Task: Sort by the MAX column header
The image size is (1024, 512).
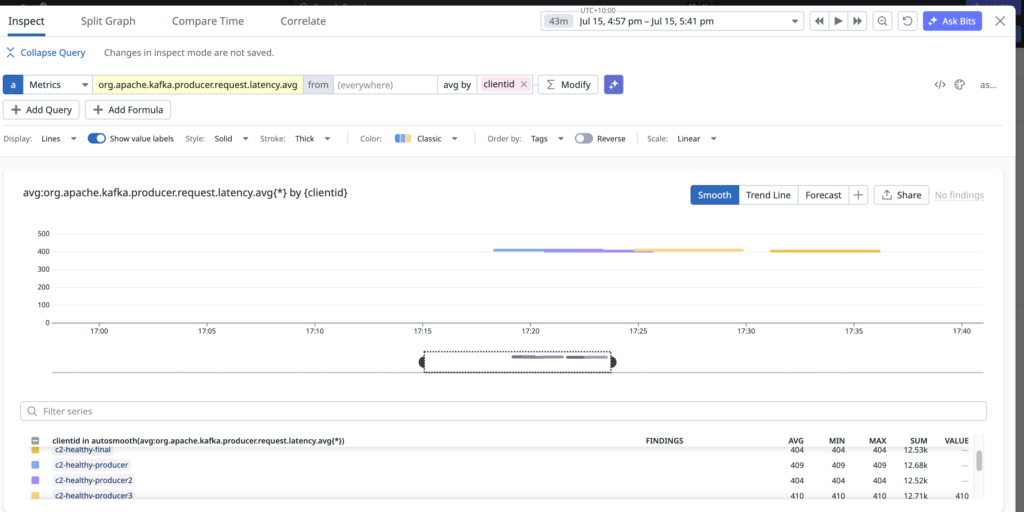Action: pyautogui.click(x=878, y=441)
